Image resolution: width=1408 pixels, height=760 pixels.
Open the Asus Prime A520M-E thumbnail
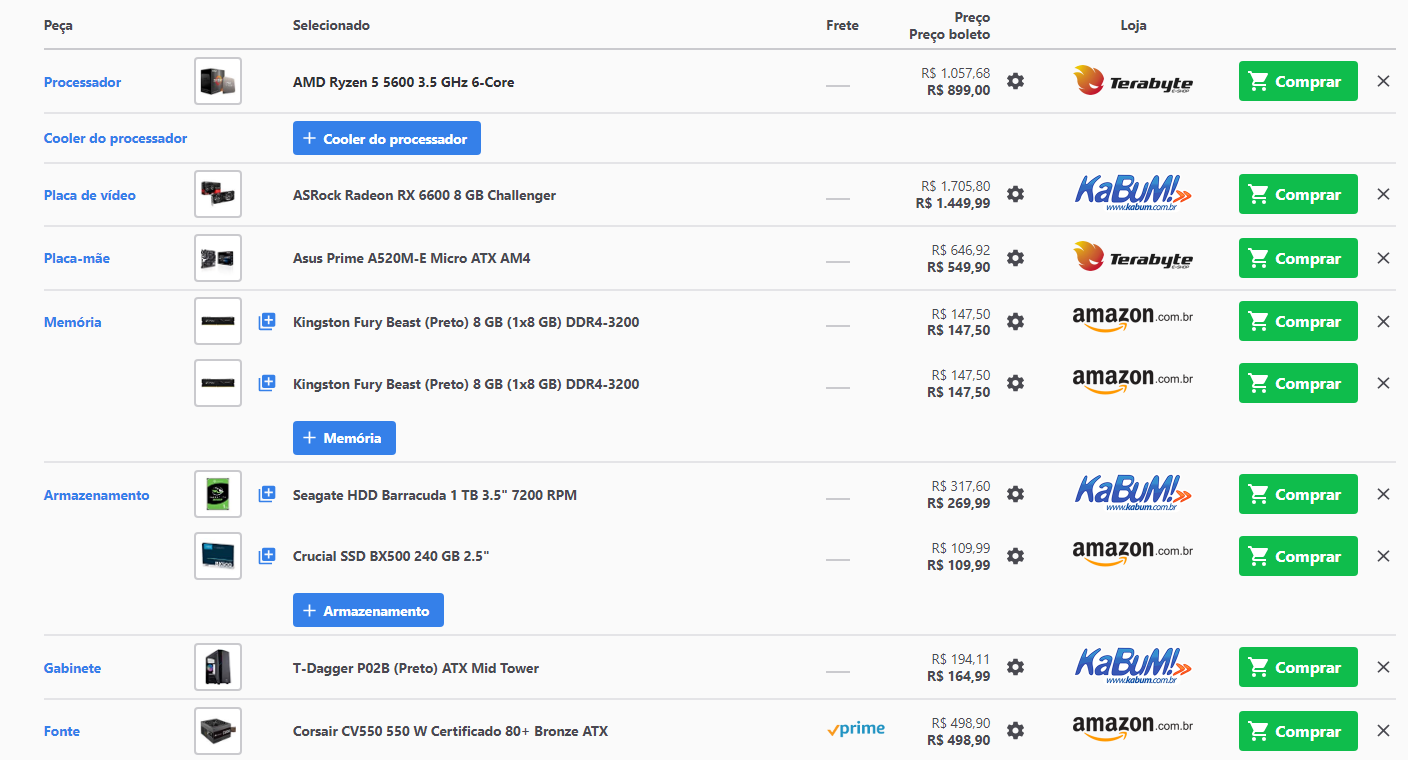218,258
